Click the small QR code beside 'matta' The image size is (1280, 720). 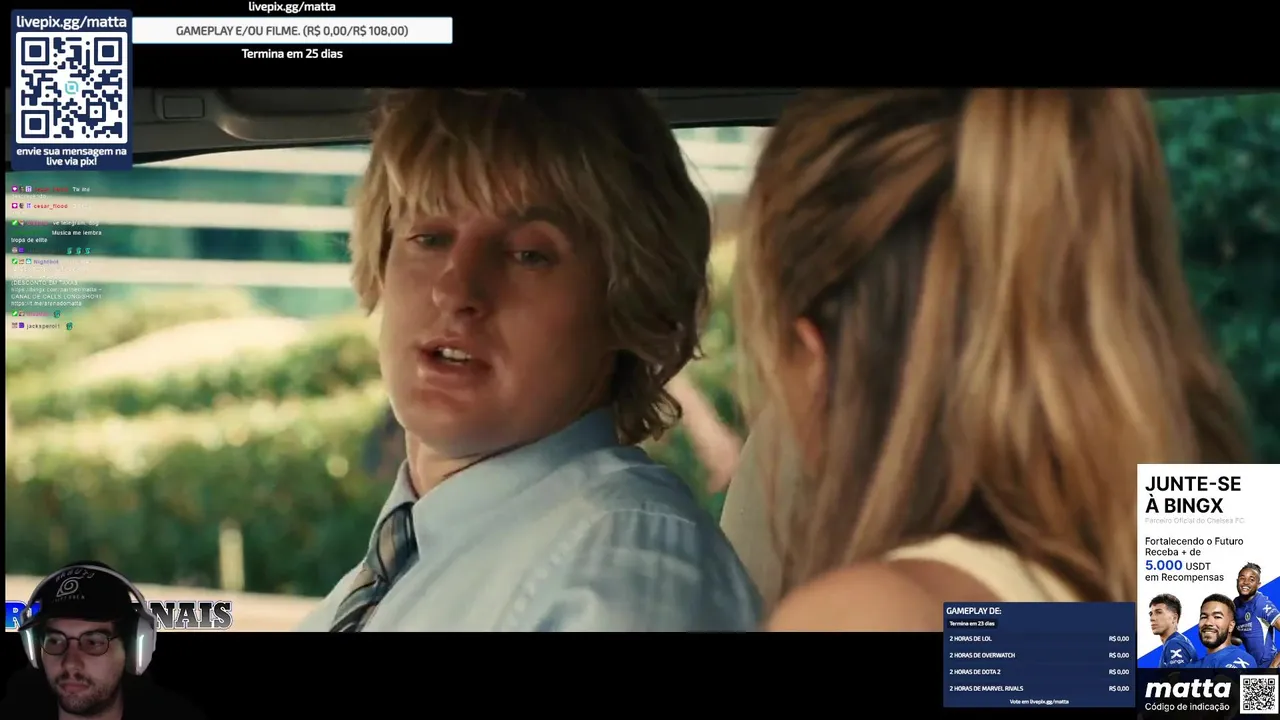pos(1258,694)
